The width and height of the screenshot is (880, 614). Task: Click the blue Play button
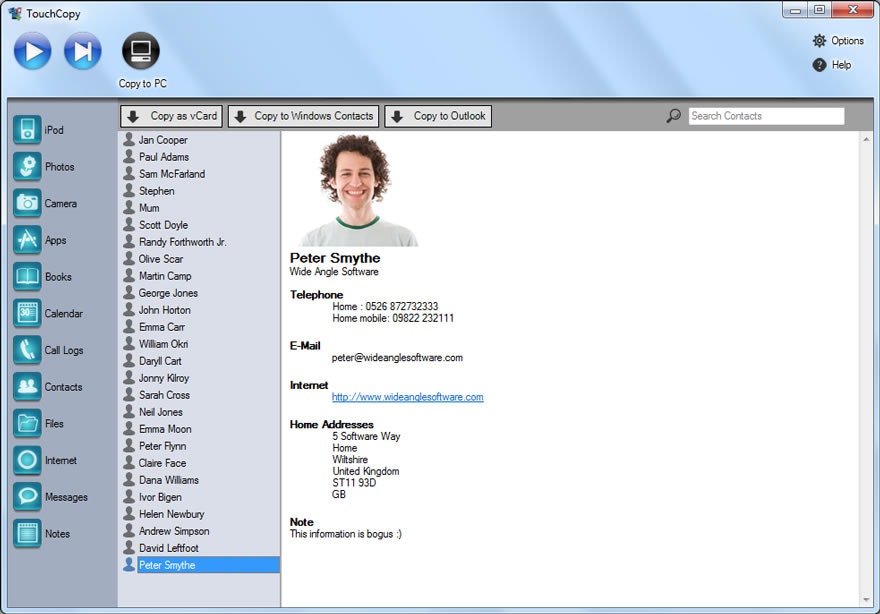coord(33,51)
